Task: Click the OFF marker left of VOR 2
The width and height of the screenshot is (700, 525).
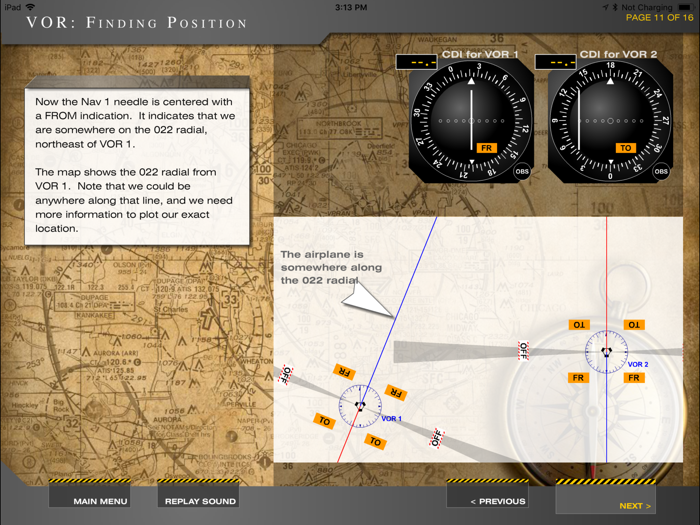Action: coord(523,350)
